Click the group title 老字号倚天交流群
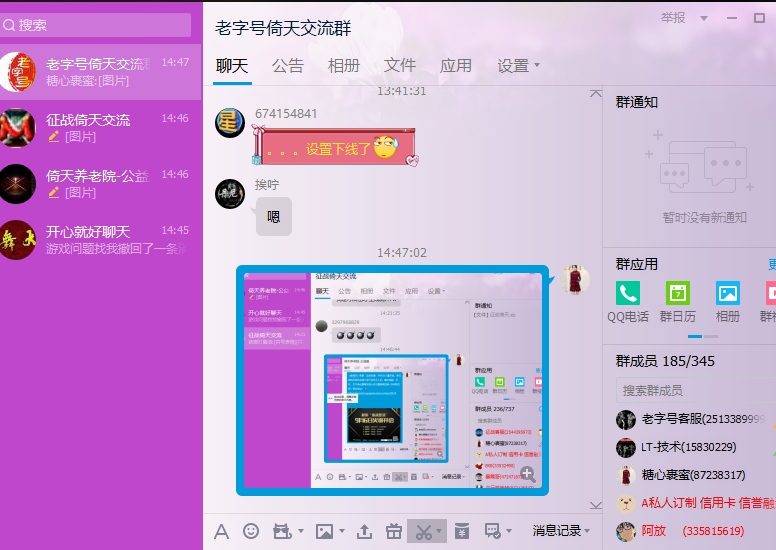 click(283, 28)
